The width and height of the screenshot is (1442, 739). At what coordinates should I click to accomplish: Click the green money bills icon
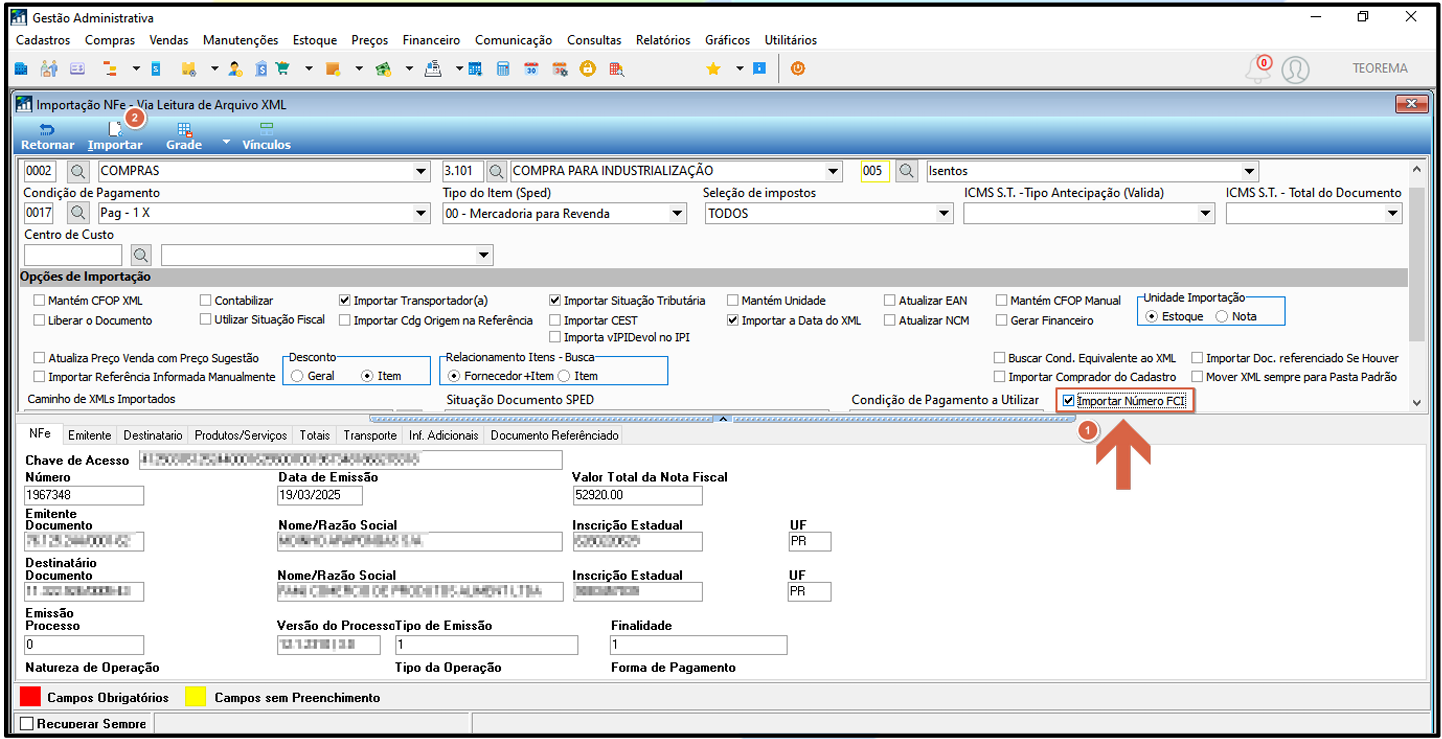(x=382, y=69)
